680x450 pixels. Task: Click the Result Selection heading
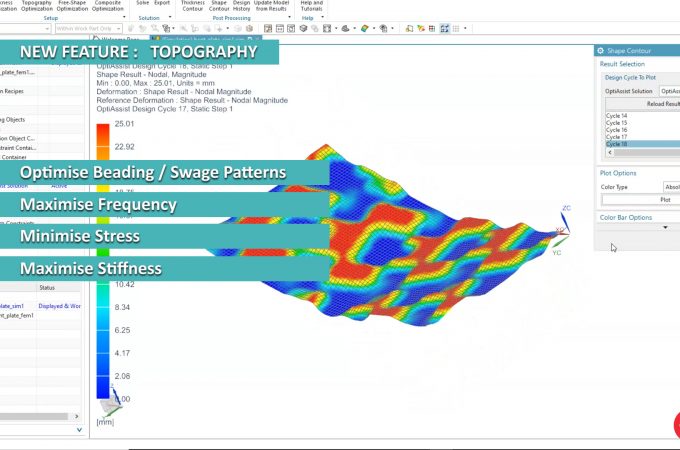pos(622,64)
